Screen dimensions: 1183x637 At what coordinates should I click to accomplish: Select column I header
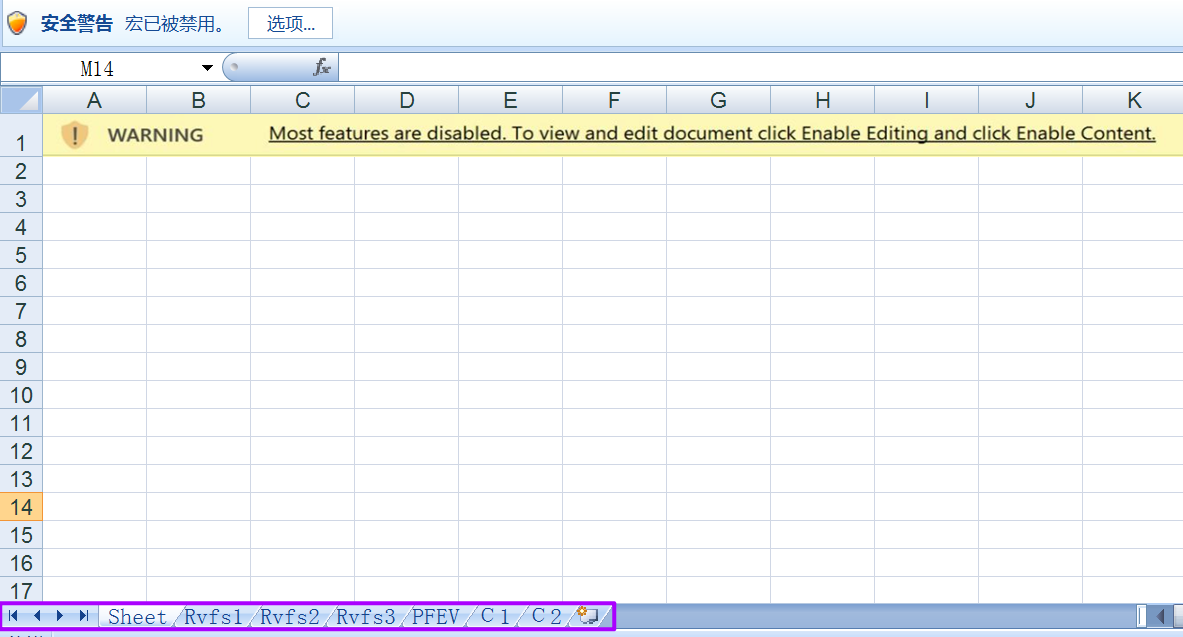pyautogui.click(x=927, y=100)
